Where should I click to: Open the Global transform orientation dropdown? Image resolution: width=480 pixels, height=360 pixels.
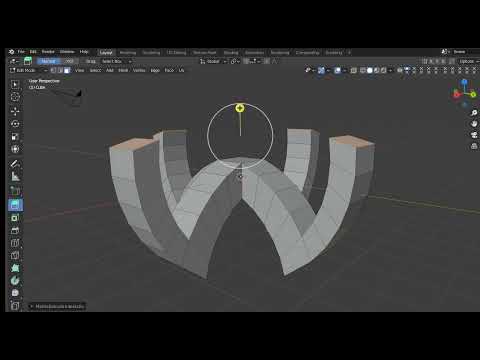point(213,61)
